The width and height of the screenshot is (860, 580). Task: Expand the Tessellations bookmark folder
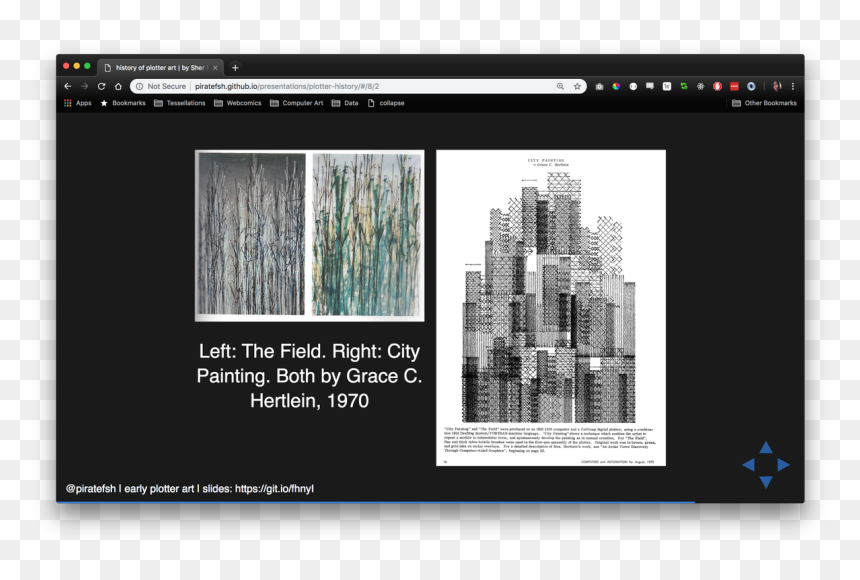point(179,103)
